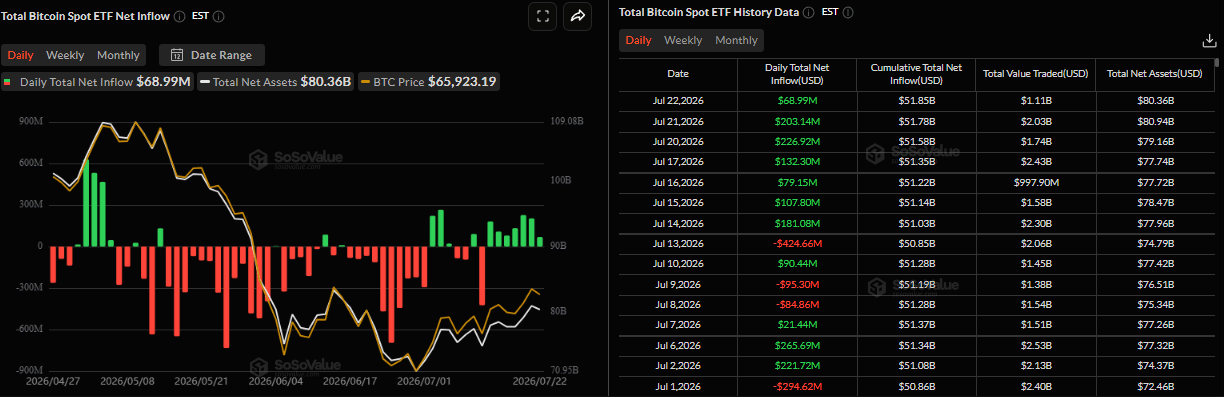Switch history table to Weekly
Viewport: 1224px width, 397px height.
683,40
